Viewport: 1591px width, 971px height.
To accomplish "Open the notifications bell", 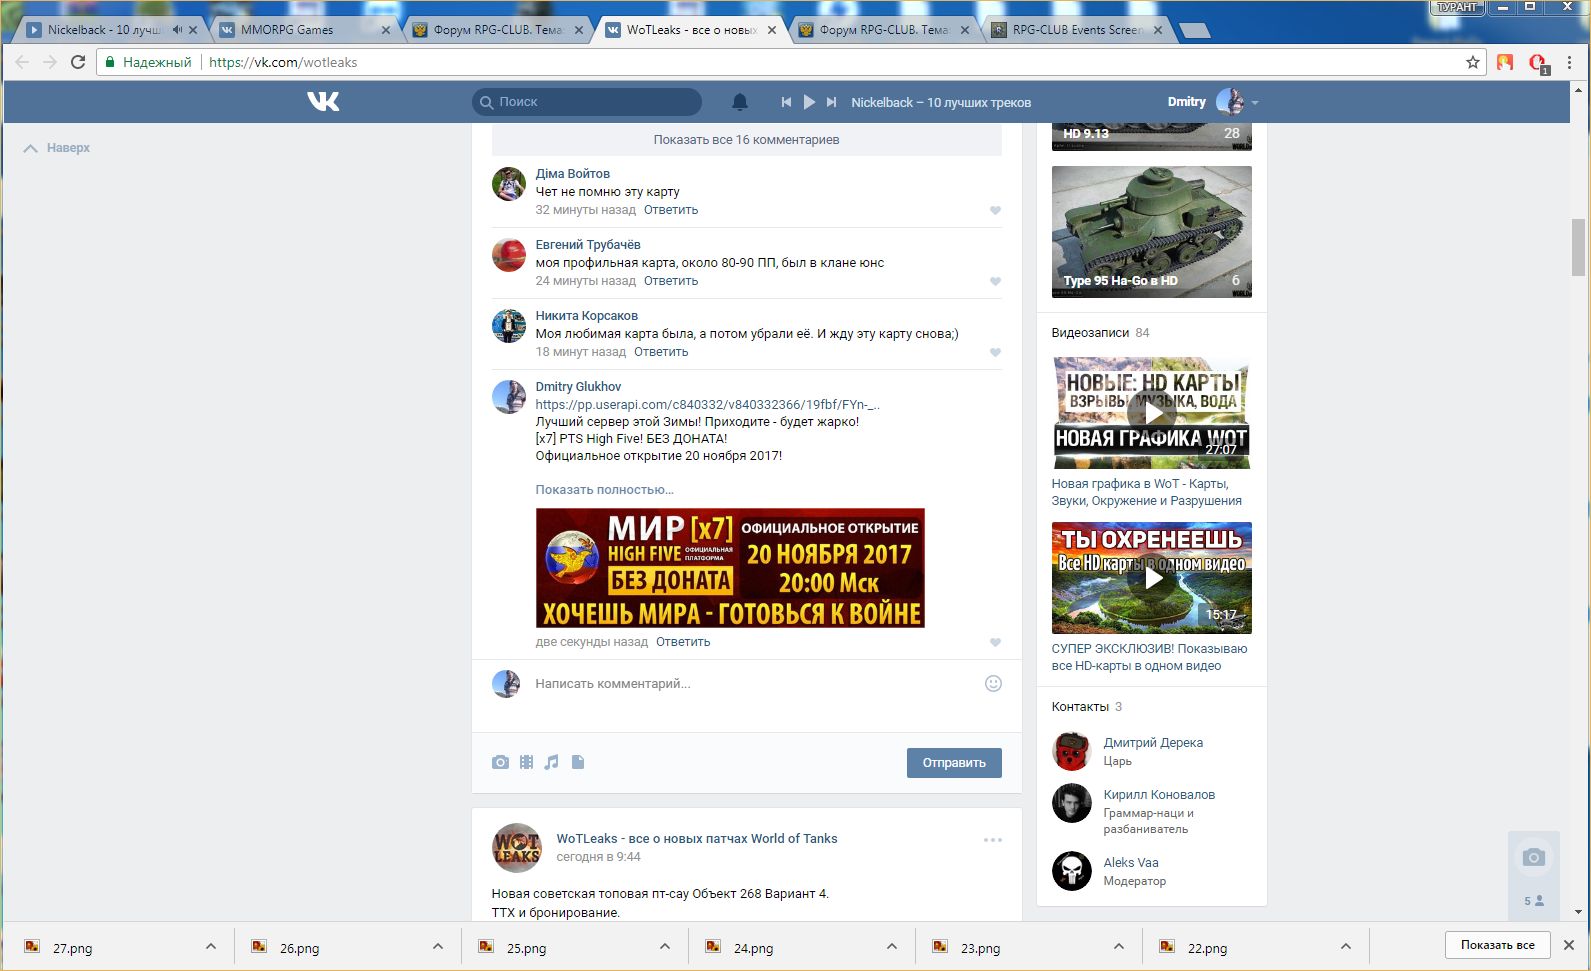I will pos(740,102).
